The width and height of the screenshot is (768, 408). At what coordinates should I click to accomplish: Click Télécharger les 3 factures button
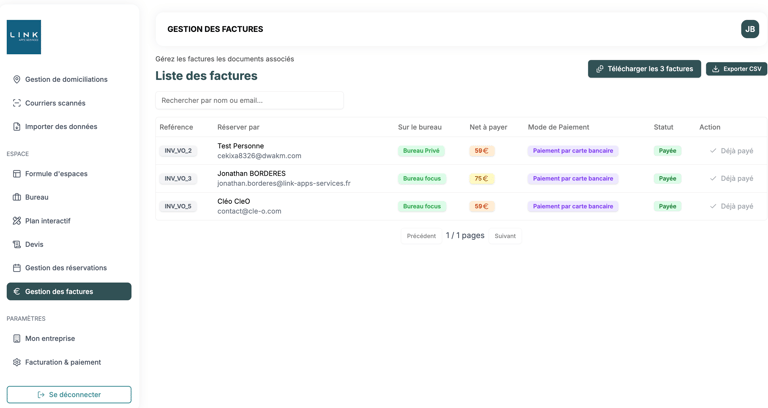(x=644, y=69)
